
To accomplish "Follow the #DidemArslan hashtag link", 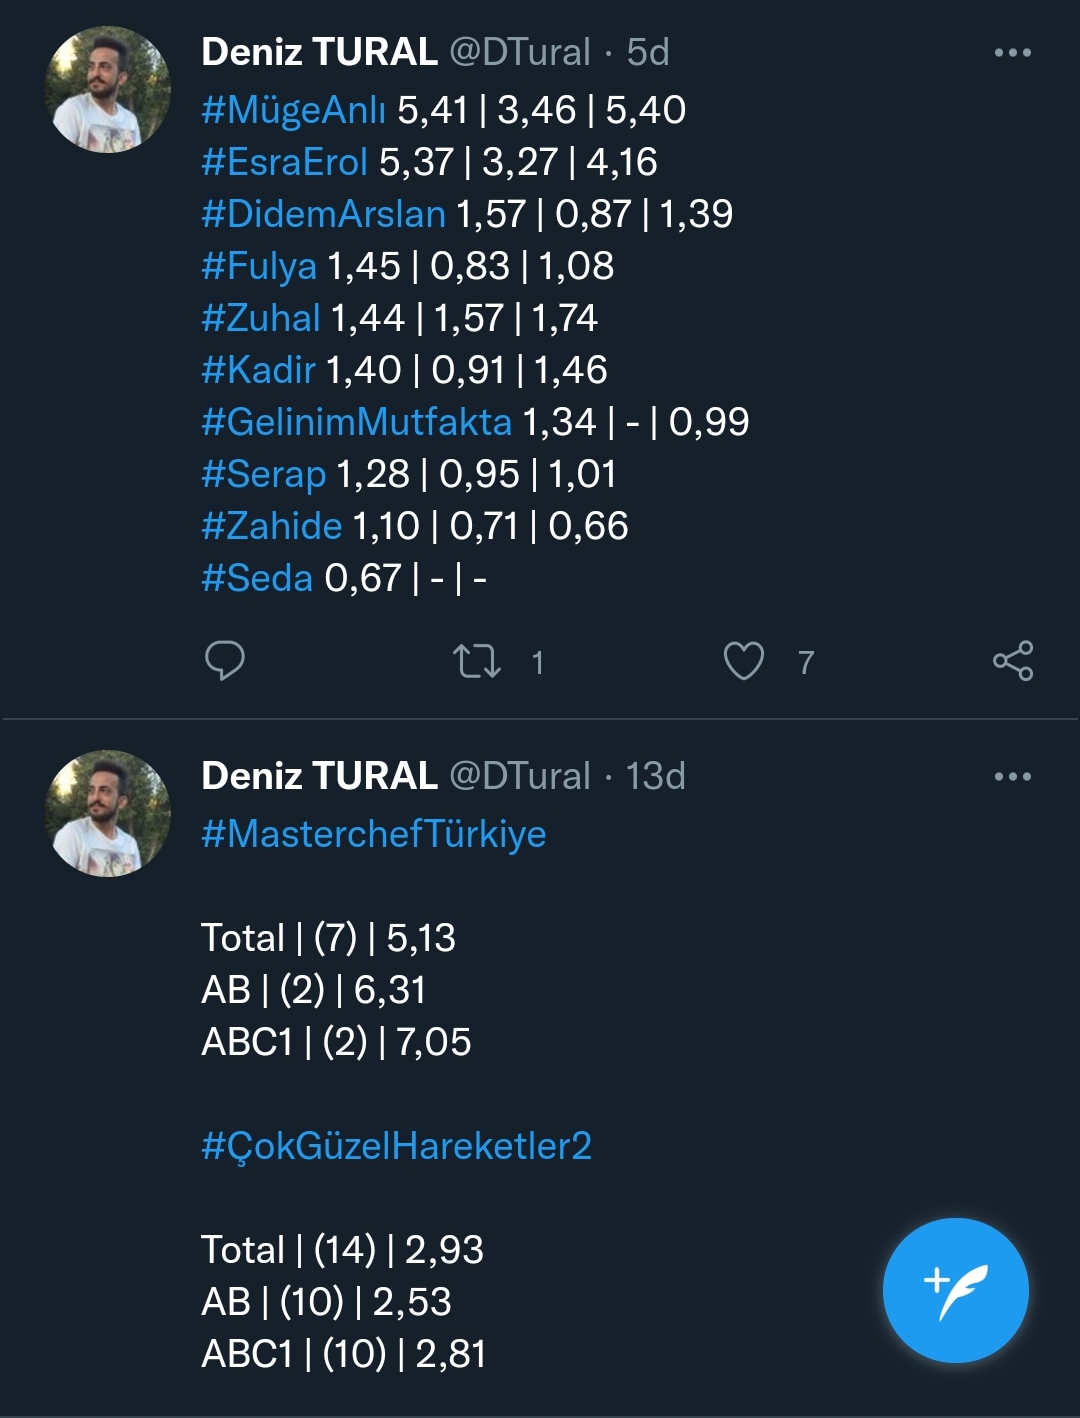I will (x=323, y=214).
